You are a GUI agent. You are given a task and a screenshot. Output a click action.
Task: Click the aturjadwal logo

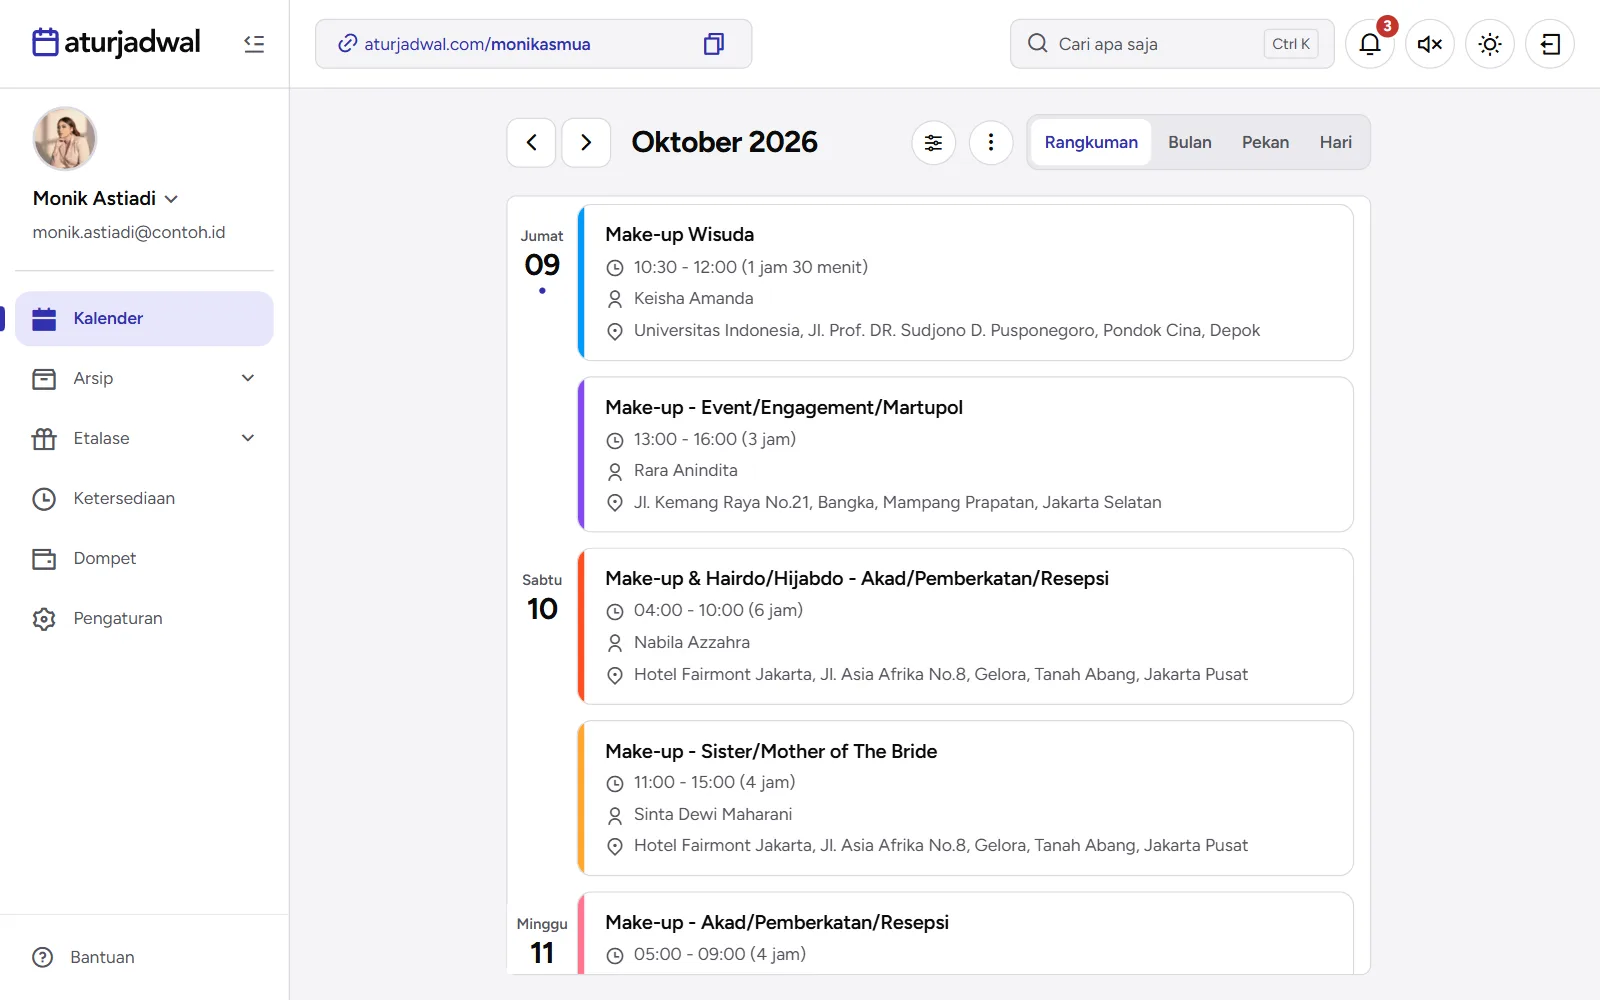point(116,43)
